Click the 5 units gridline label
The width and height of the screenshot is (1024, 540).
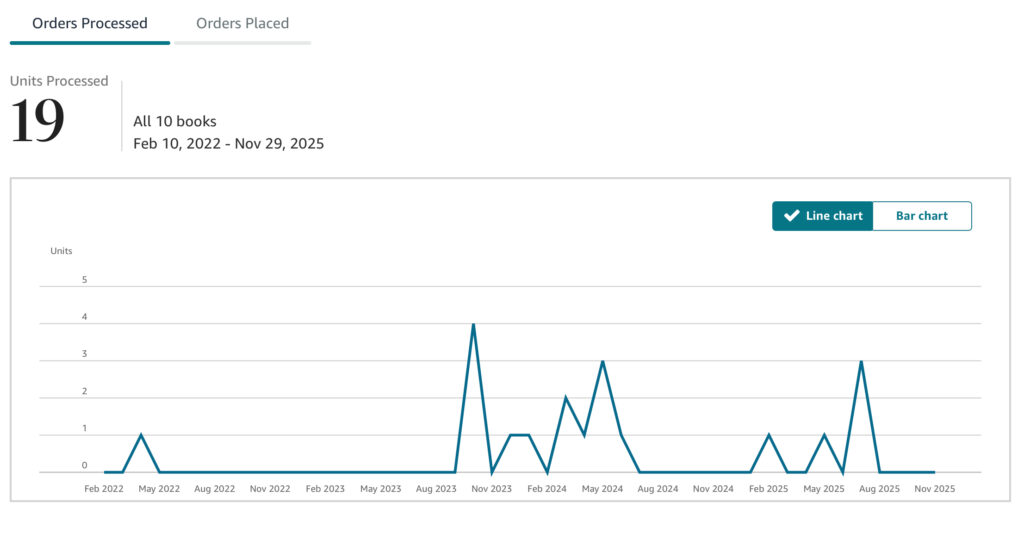pyautogui.click(x=84, y=280)
